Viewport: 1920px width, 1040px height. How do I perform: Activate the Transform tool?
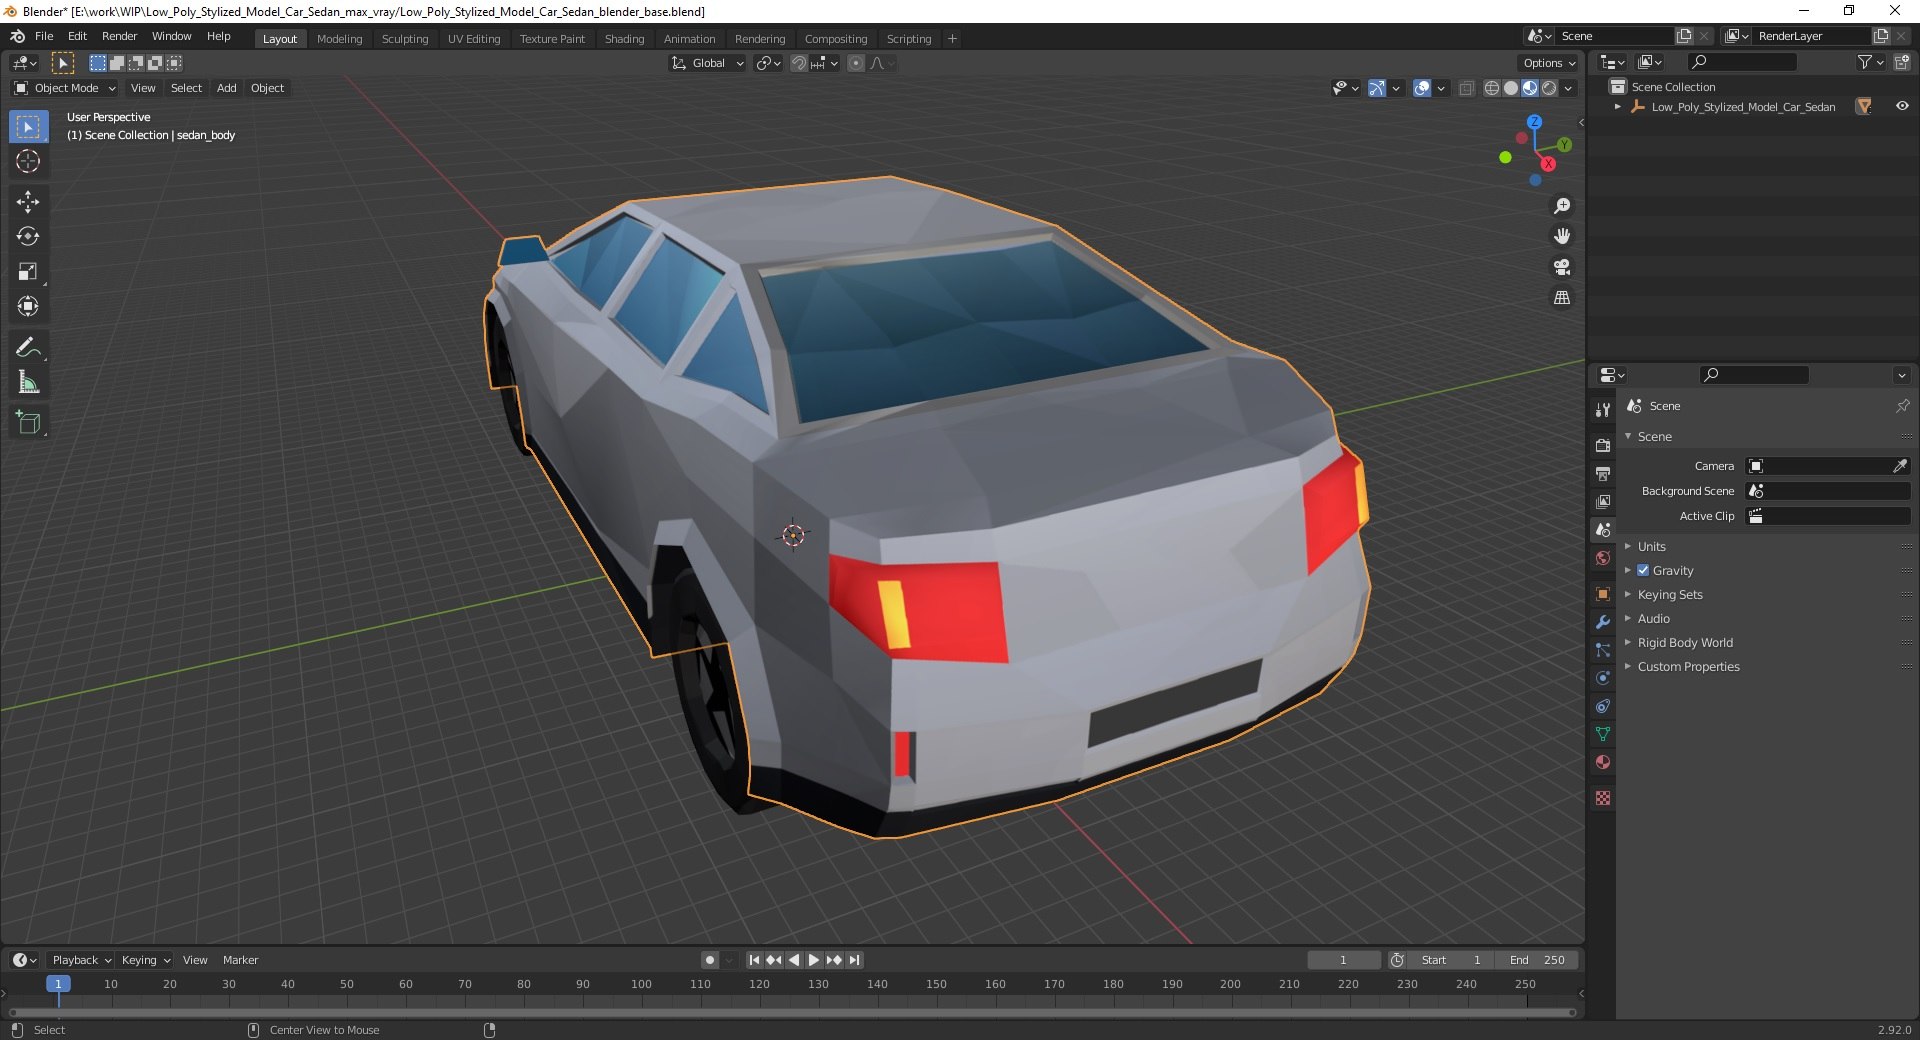[28, 307]
